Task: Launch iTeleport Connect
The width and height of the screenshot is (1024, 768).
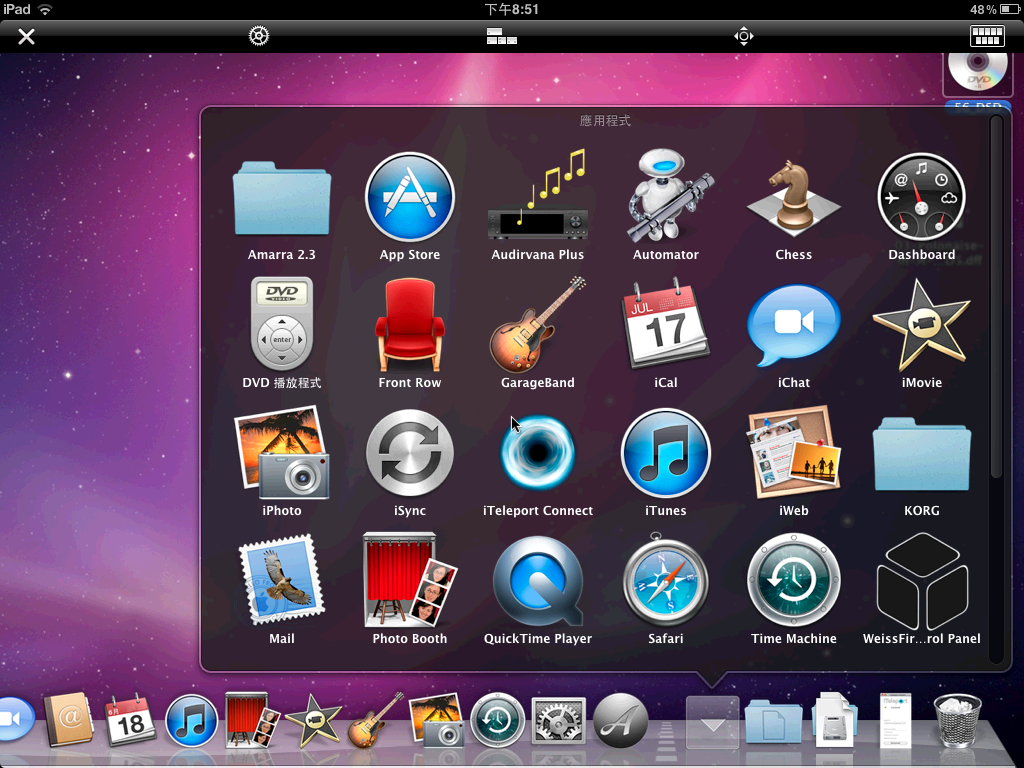Action: coord(537,452)
